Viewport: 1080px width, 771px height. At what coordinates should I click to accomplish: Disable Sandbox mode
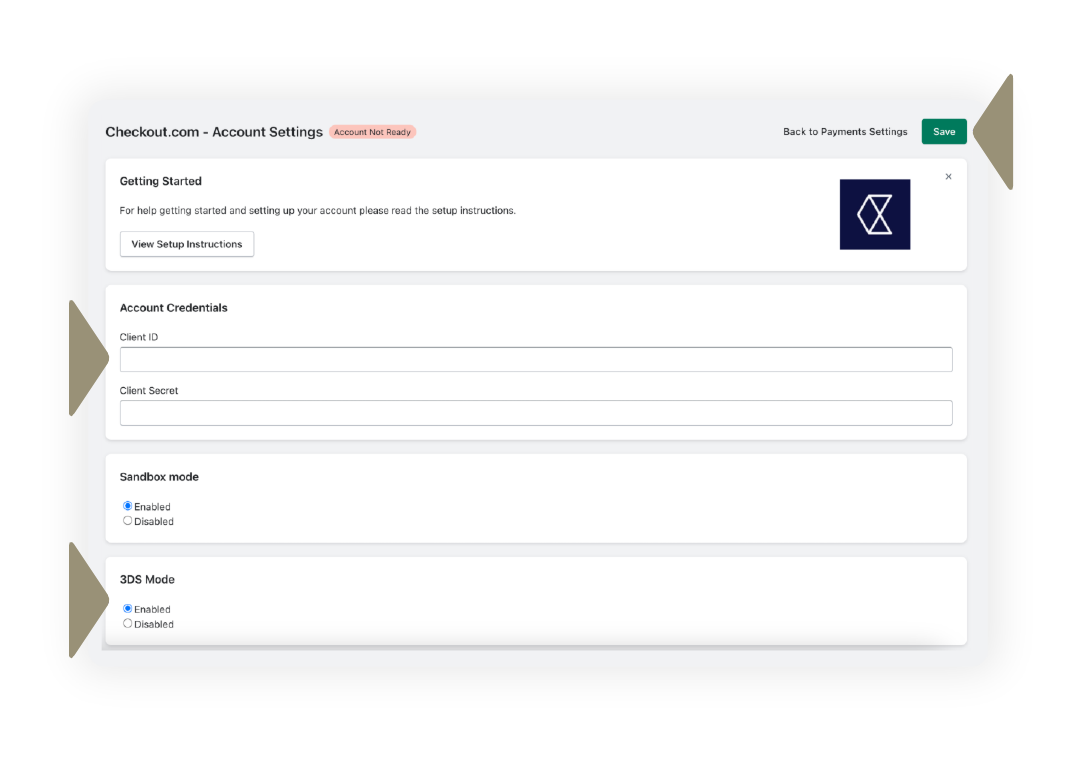pos(127,520)
